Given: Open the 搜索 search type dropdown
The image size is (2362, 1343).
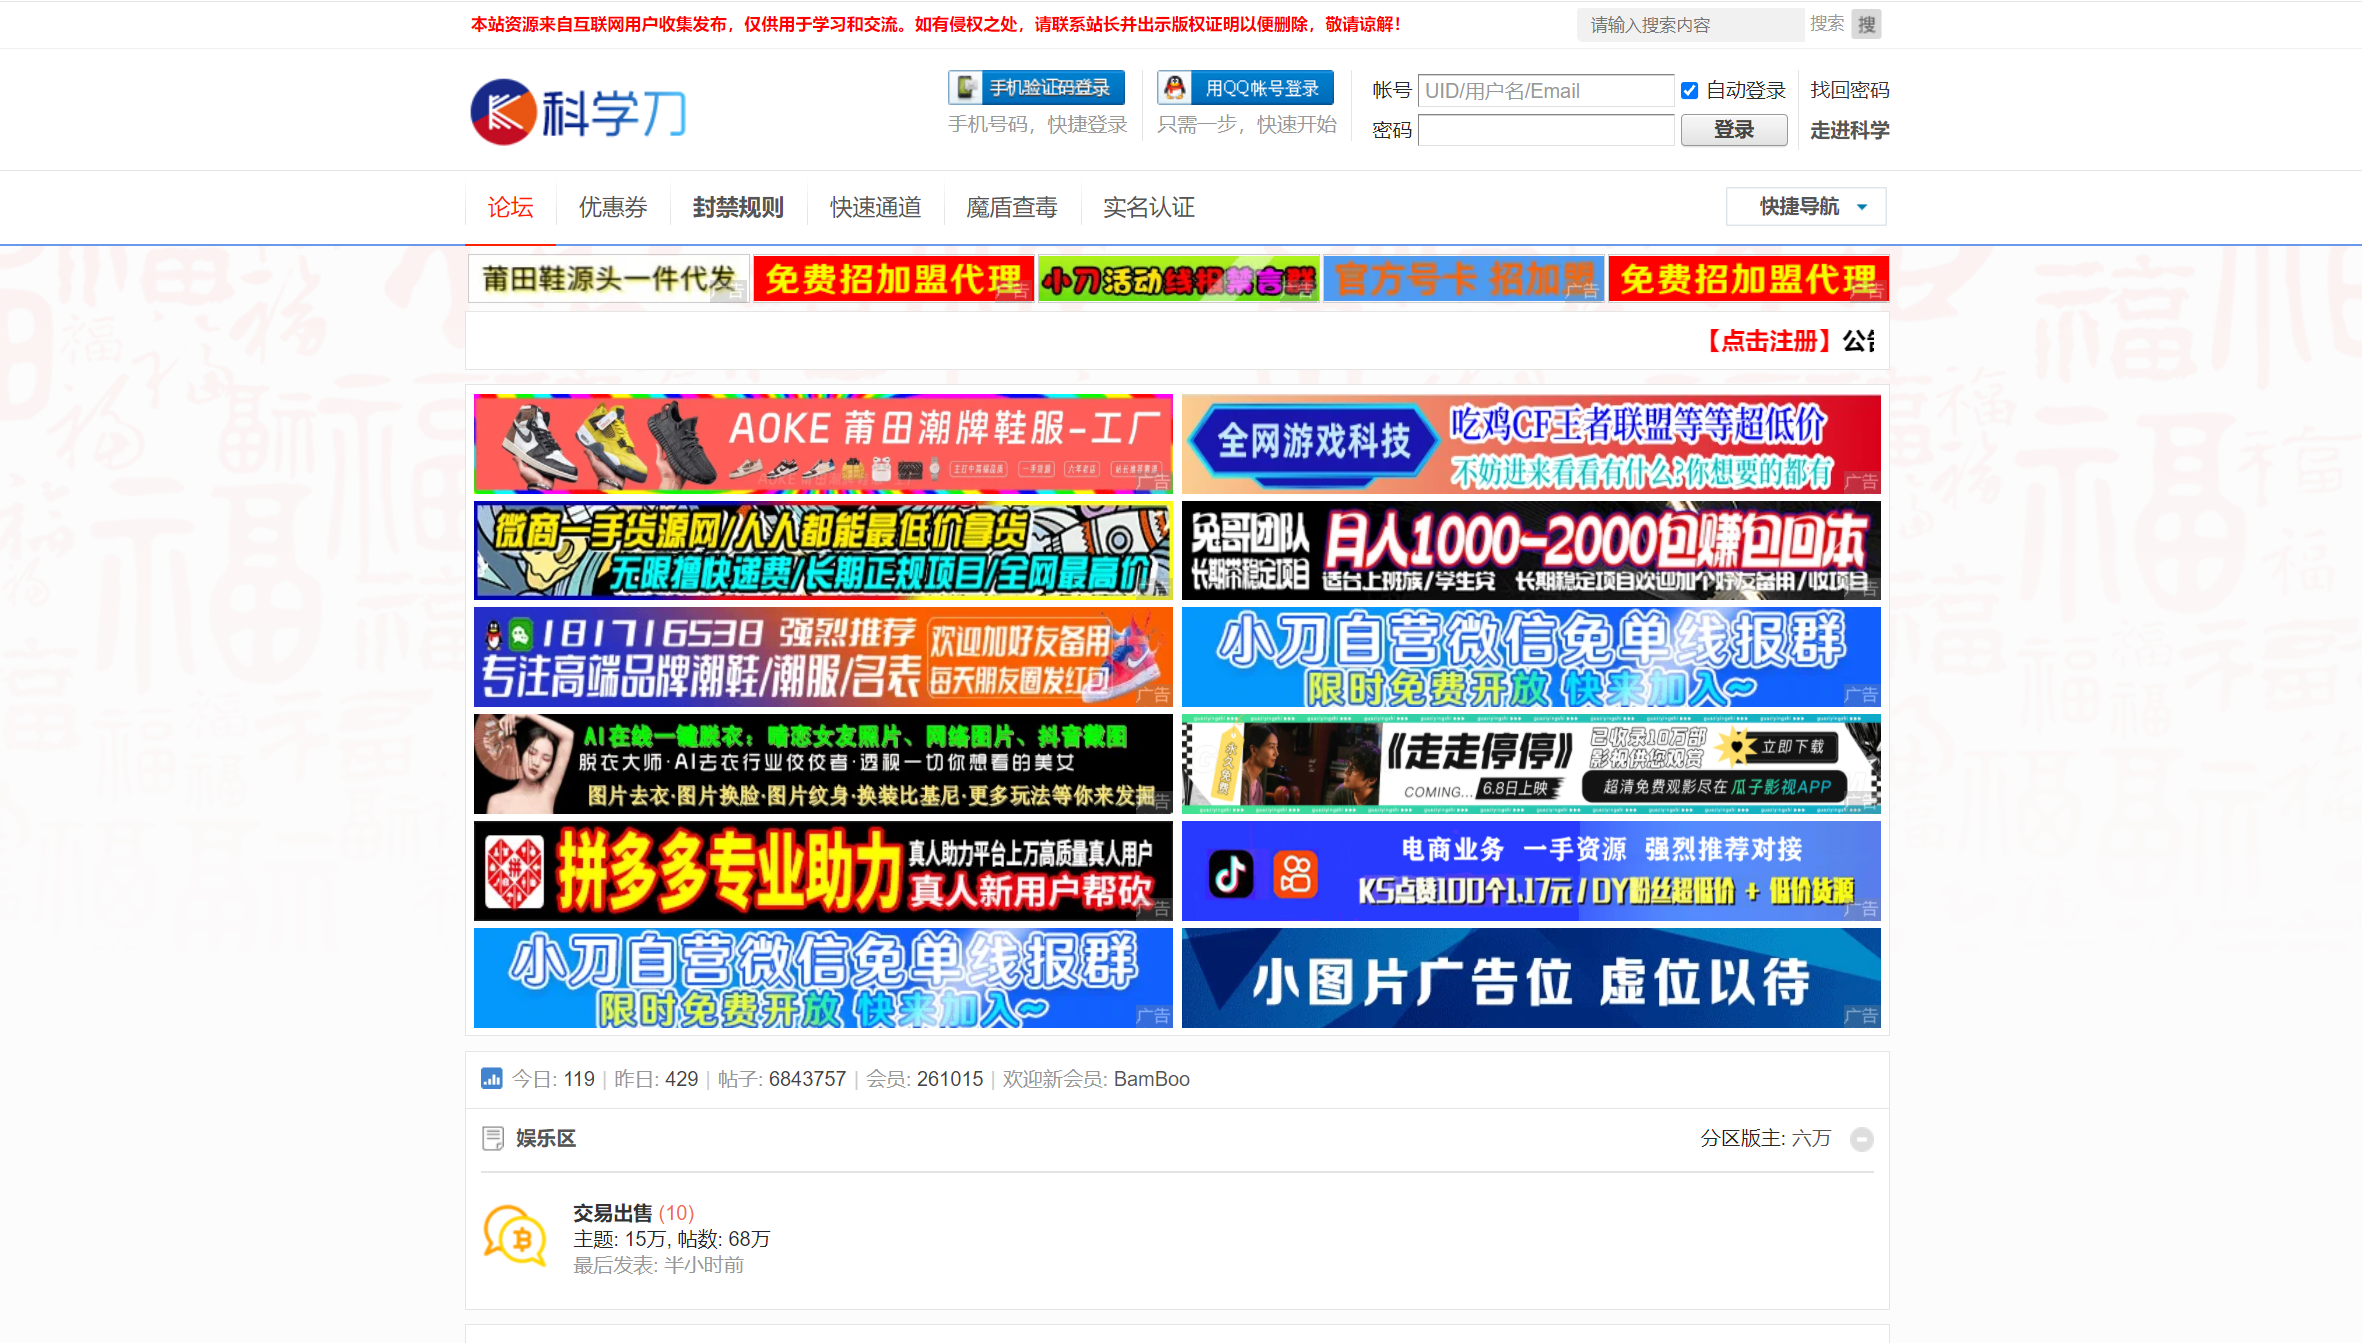Looking at the screenshot, I should pos(1826,24).
